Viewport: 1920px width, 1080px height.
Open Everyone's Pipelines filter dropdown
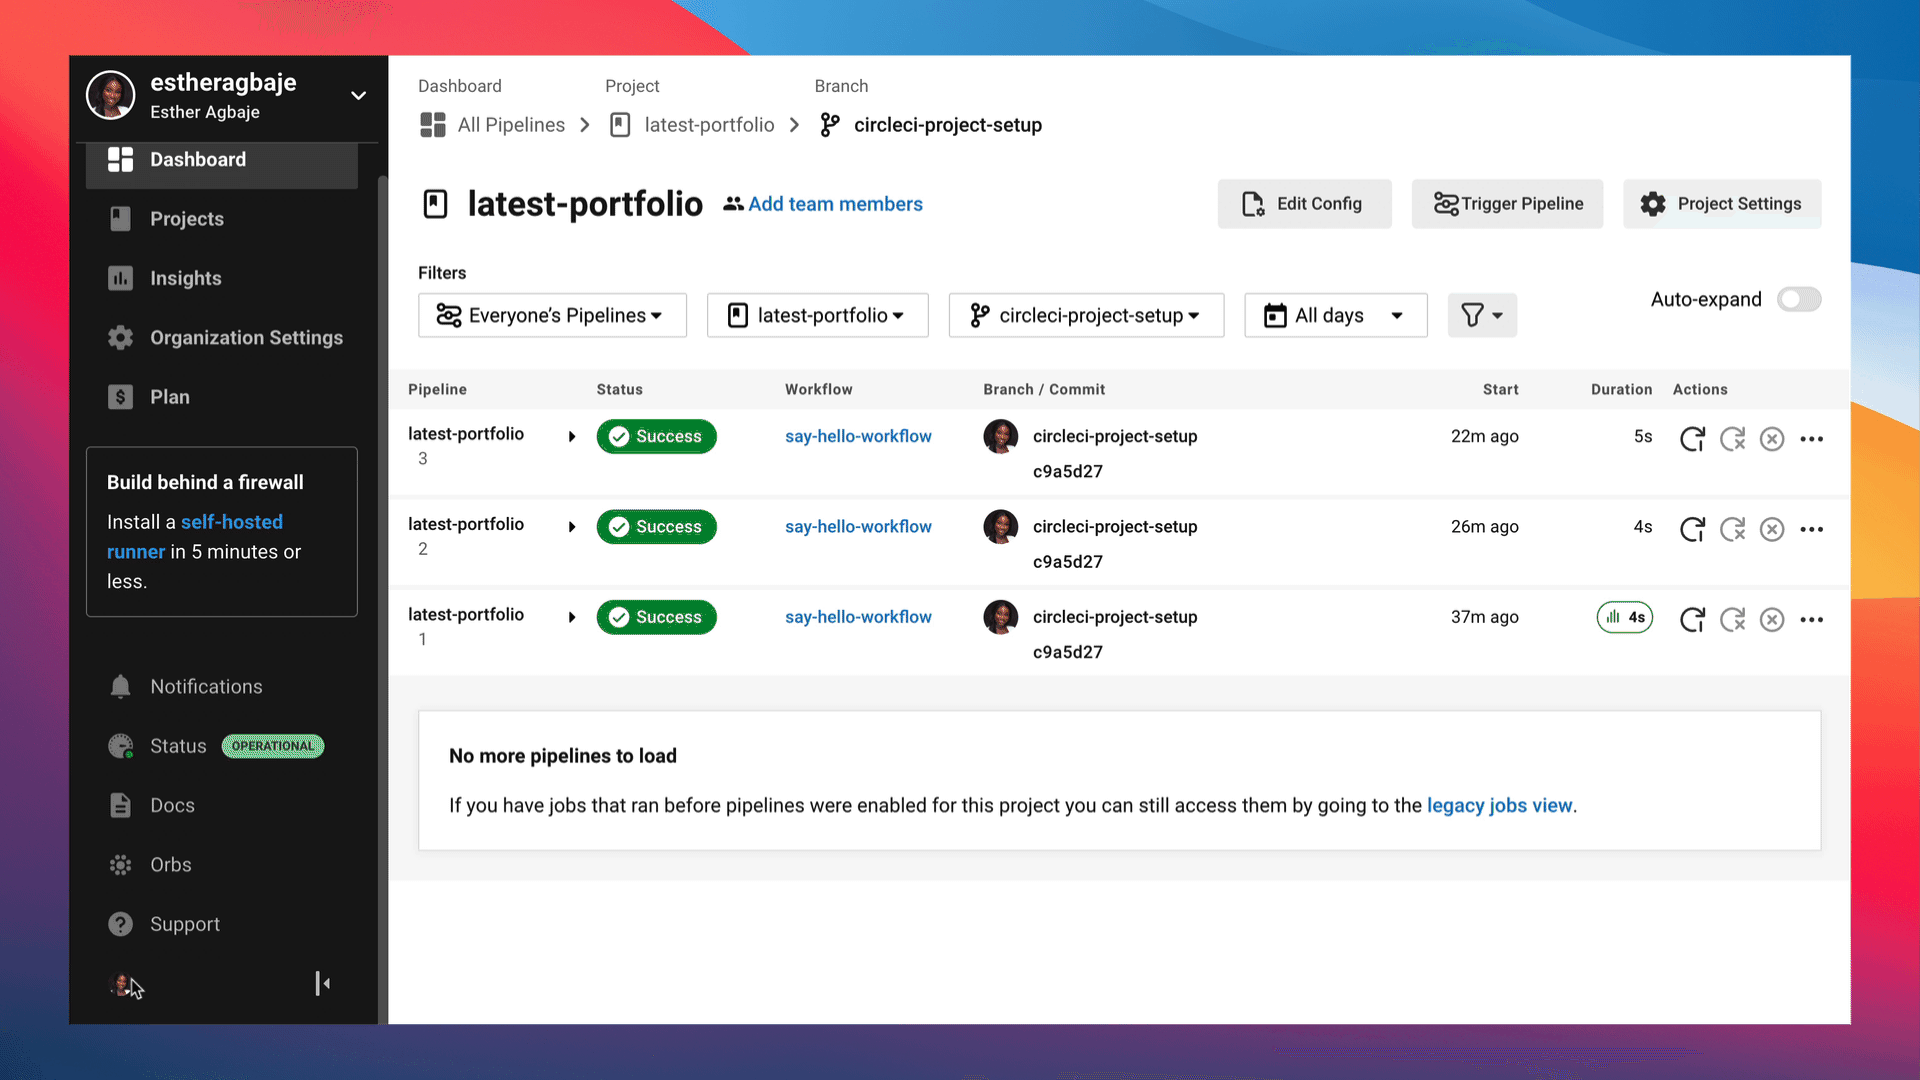tap(552, 315)
